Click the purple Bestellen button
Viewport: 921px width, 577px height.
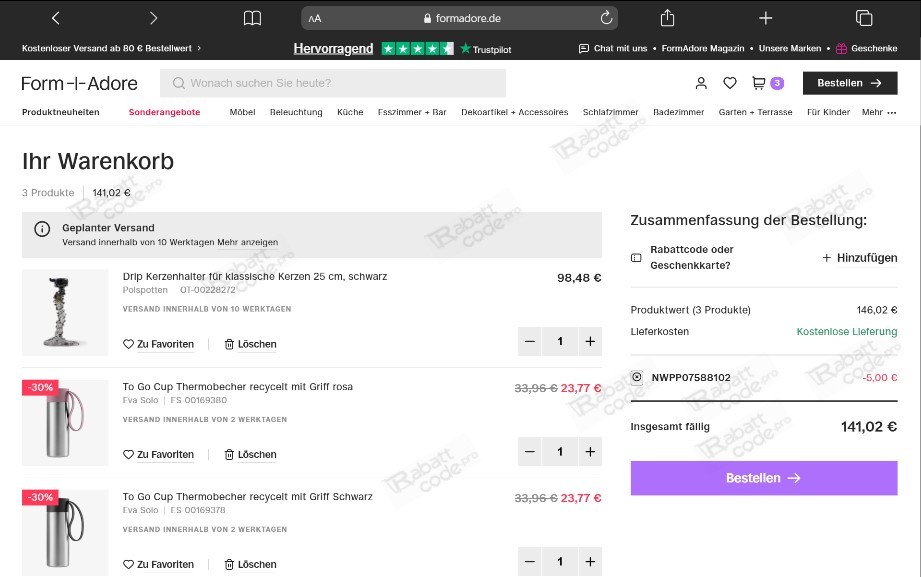tap(764, 478)
